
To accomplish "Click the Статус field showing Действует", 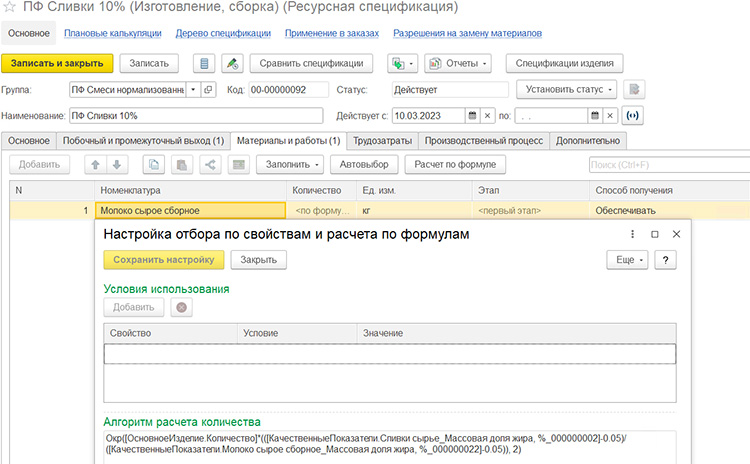I will coord(450,89).
